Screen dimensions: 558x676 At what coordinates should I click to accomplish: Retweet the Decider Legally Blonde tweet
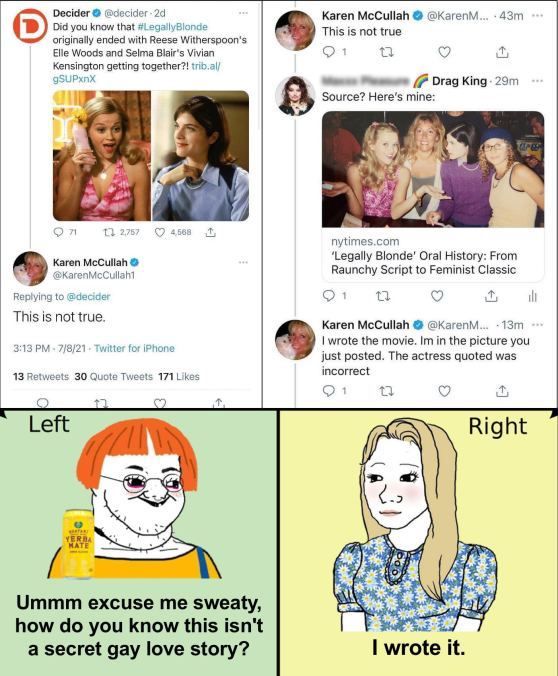pyautogui.click(x=108, y=232)
